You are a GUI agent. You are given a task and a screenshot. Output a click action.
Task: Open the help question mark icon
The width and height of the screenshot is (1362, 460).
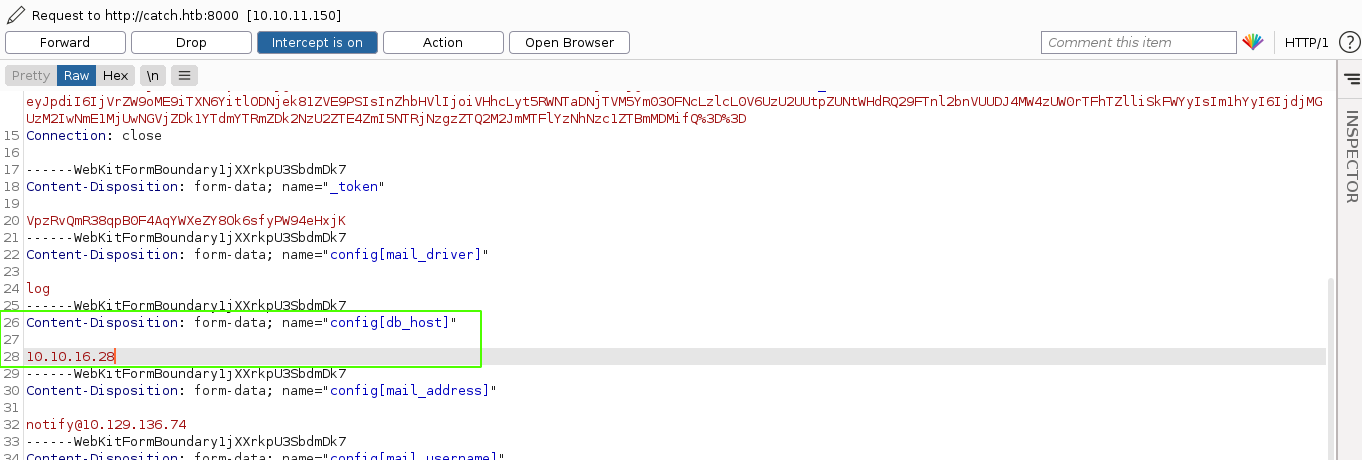1347,42
